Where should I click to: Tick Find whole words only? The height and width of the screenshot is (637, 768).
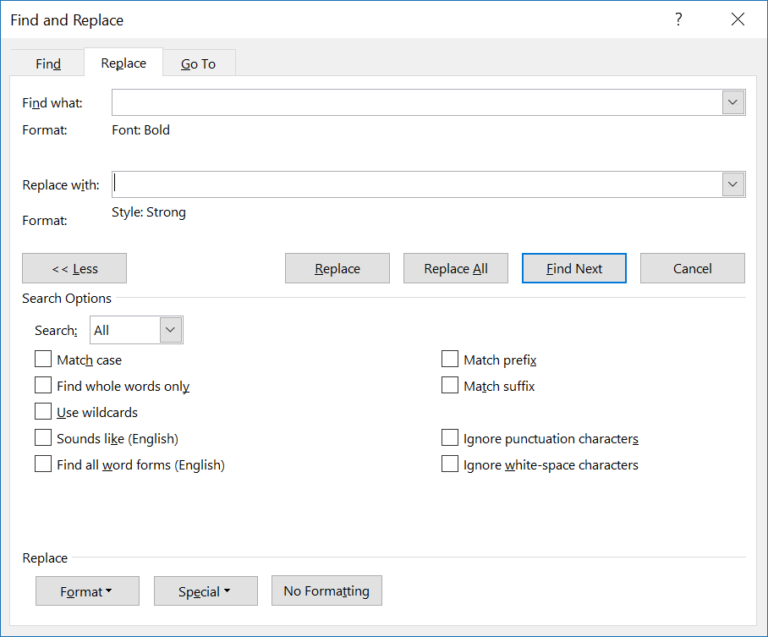click(x=43, y=385)
